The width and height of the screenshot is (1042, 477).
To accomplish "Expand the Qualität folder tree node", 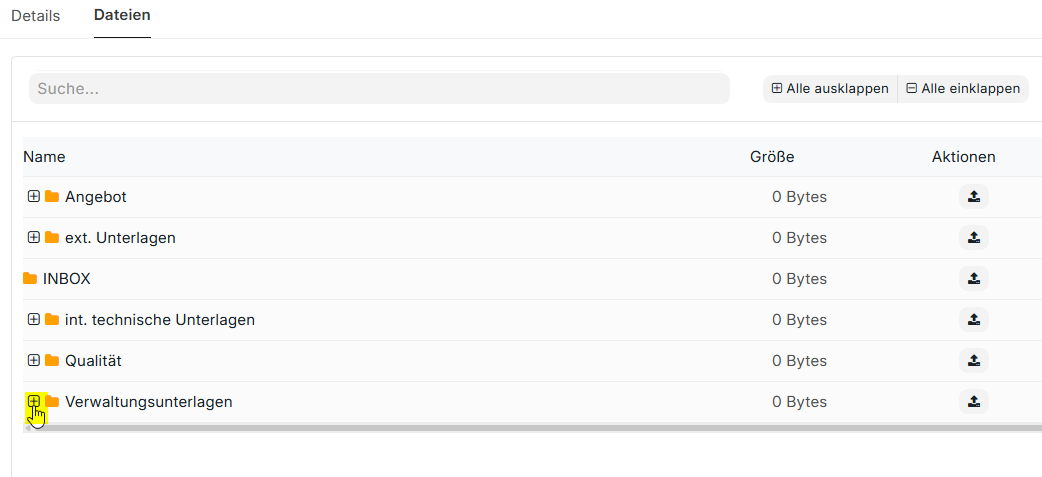I will coord(34,360).
